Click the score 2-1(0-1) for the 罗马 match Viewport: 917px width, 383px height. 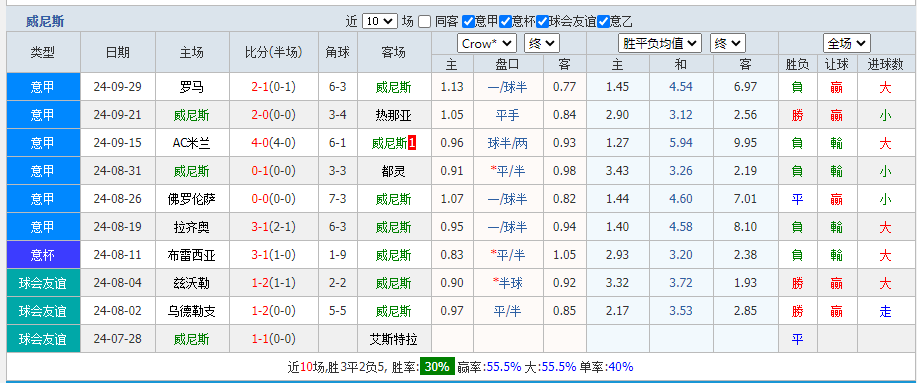coord(274,87)
